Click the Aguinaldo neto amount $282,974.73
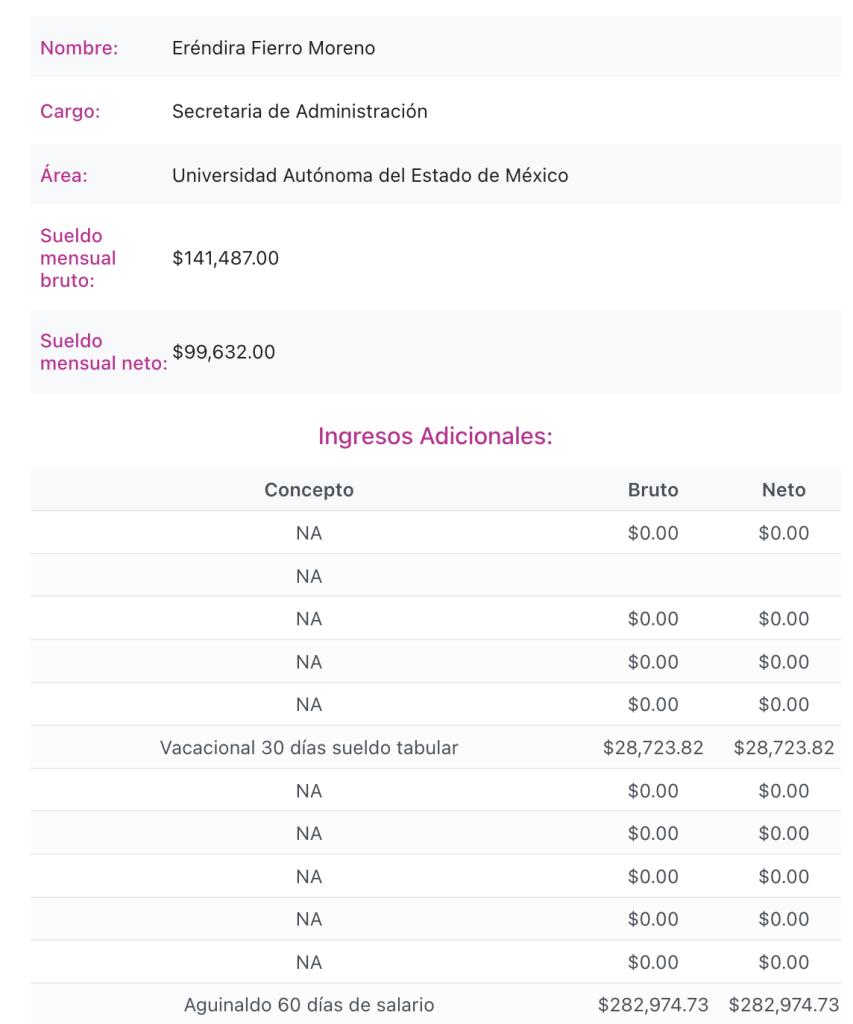Image resolution: width=853 pixels, height=1024 pixels. [x=784, y=1005]
